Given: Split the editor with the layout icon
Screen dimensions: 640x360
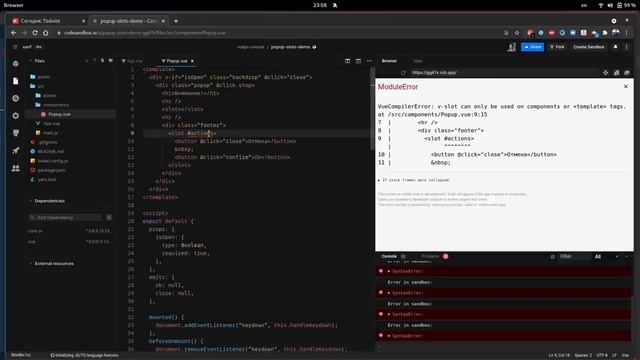Looking at the screenshot, I should [x=347, y=61].
